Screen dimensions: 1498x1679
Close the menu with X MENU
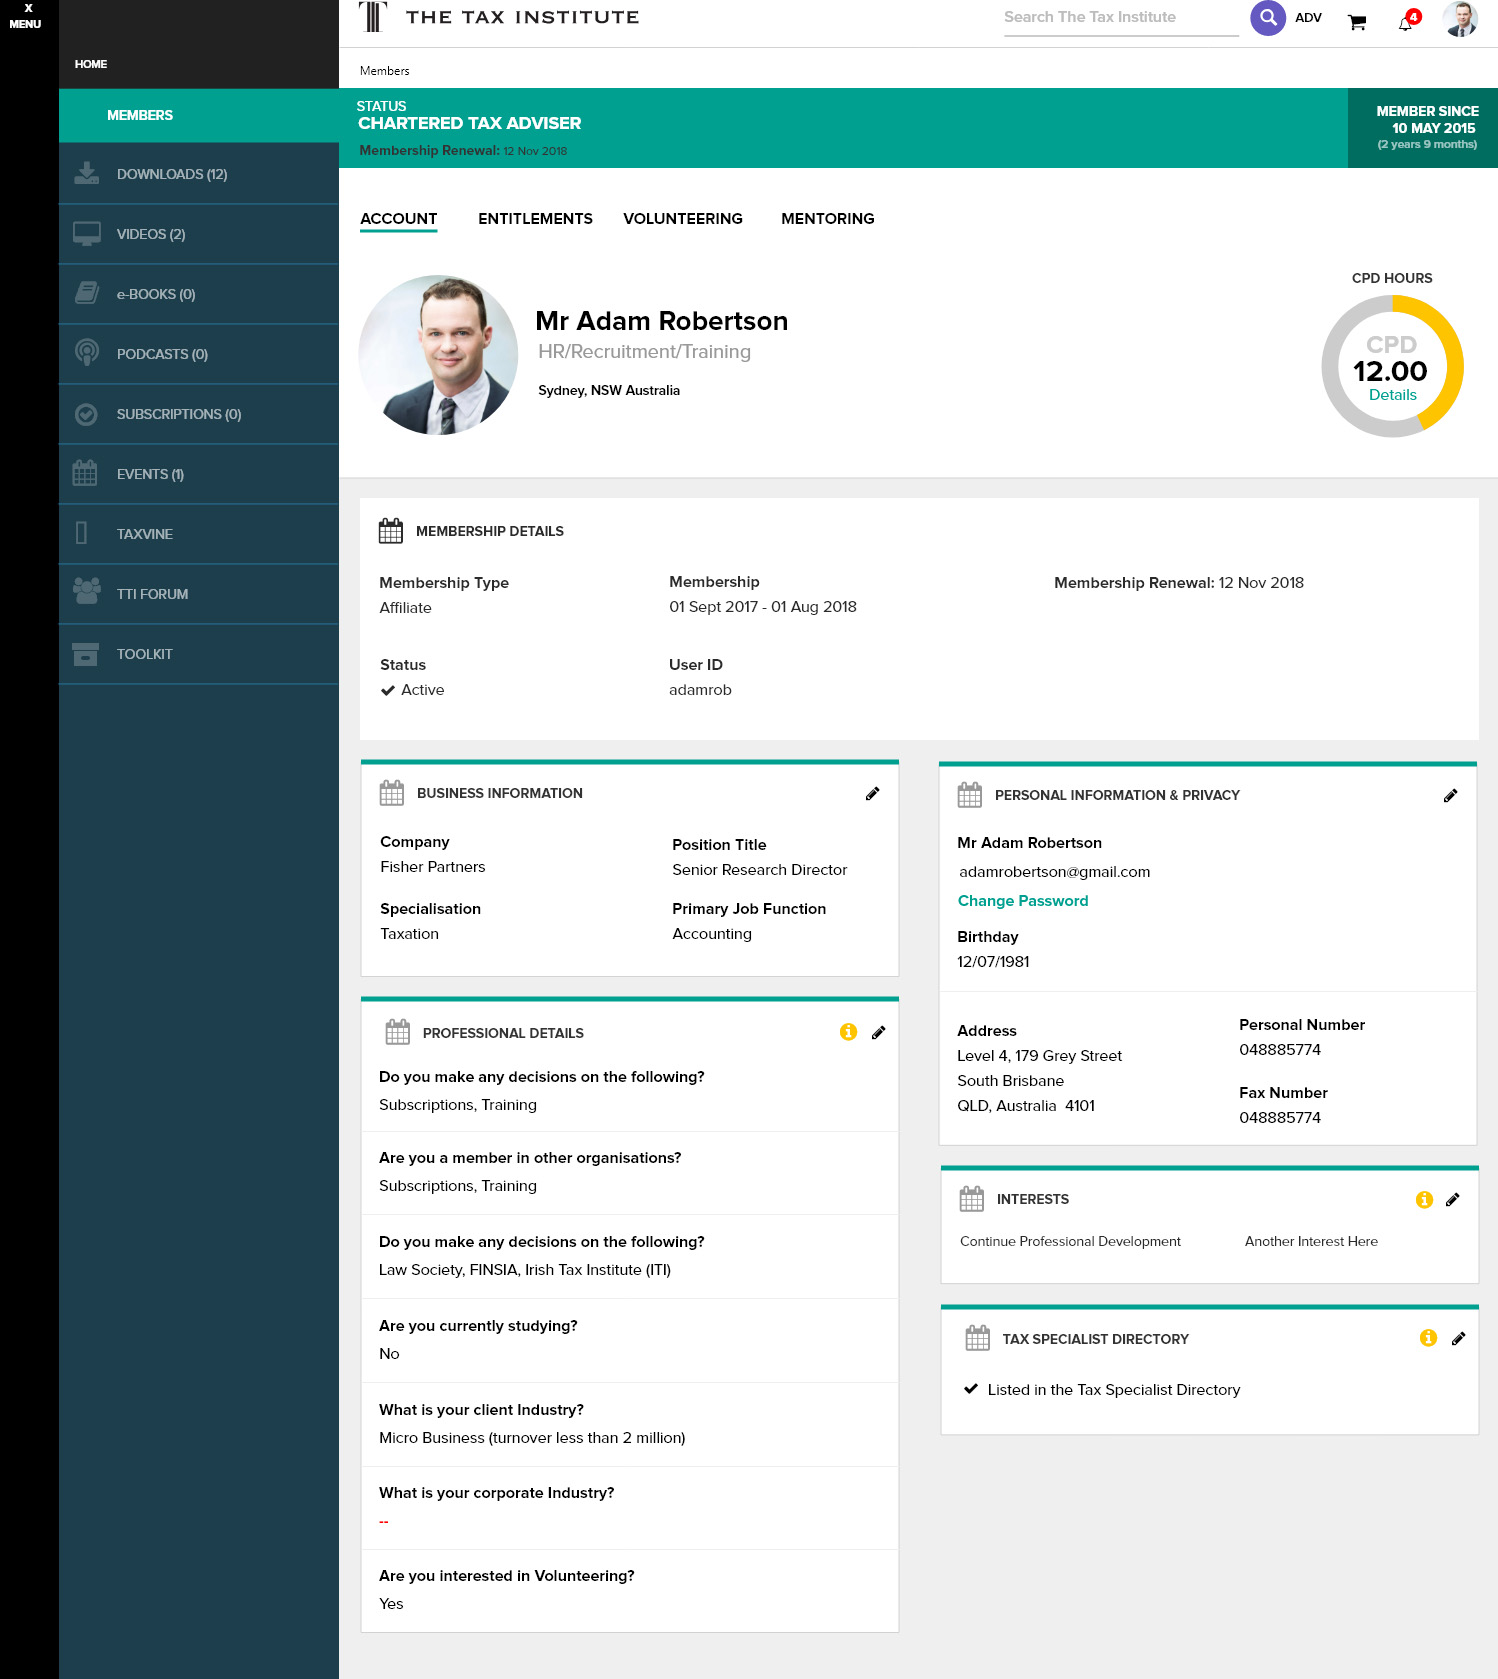pos(26,16)
